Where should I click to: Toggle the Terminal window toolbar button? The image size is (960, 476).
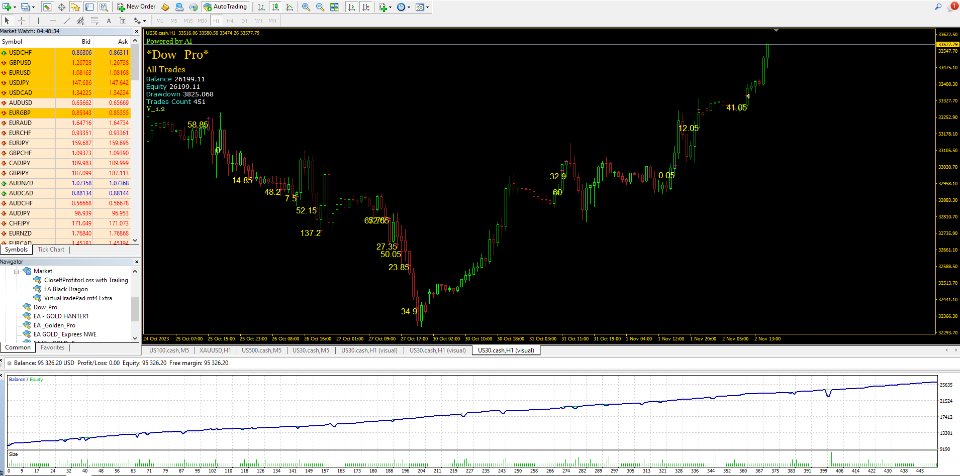point(89,7)
